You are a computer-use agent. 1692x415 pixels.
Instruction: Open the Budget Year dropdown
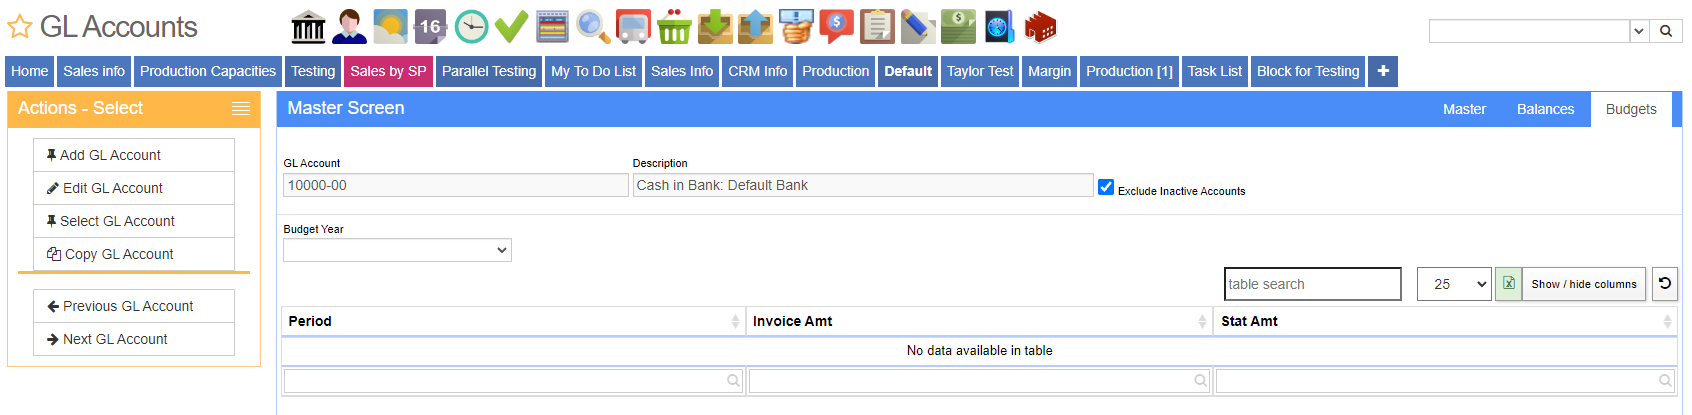click(x=397, y=250)
